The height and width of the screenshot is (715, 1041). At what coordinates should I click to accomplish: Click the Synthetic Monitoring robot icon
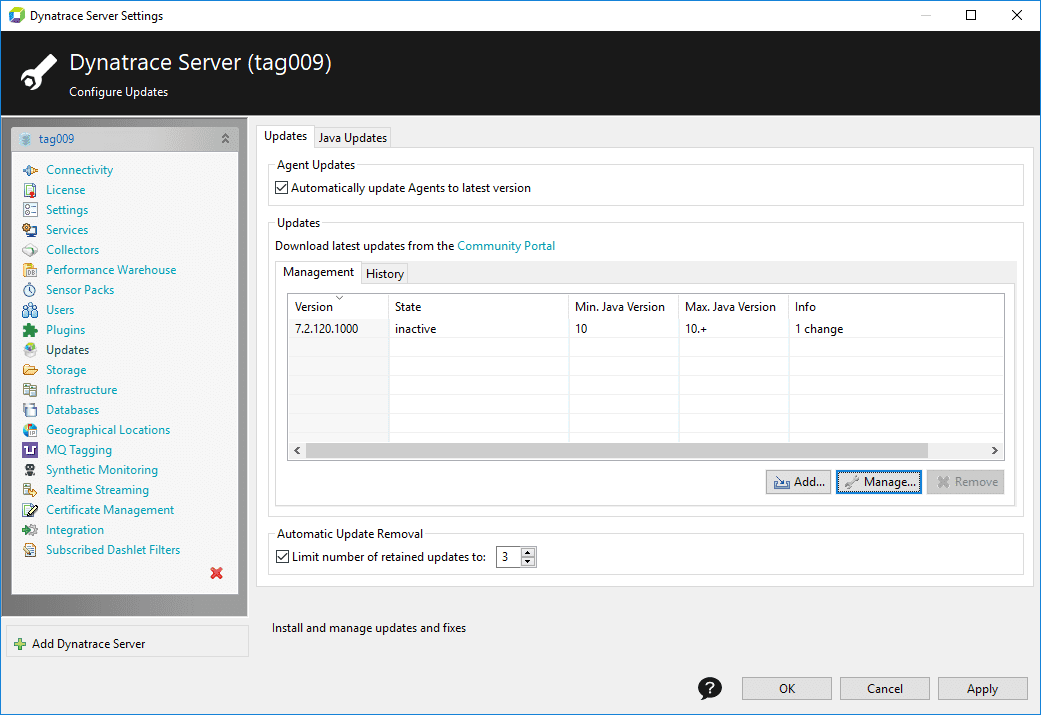click(x=30, y=470)
